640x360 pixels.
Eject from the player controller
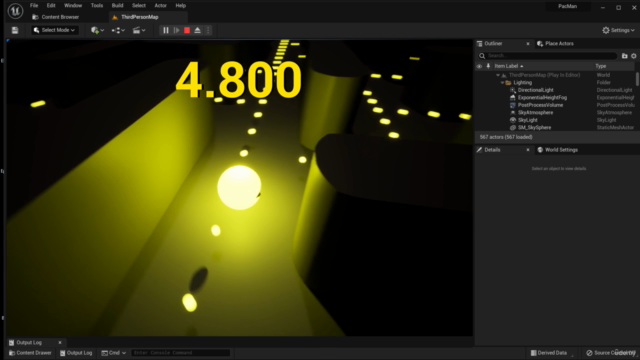tap(198, 30)
